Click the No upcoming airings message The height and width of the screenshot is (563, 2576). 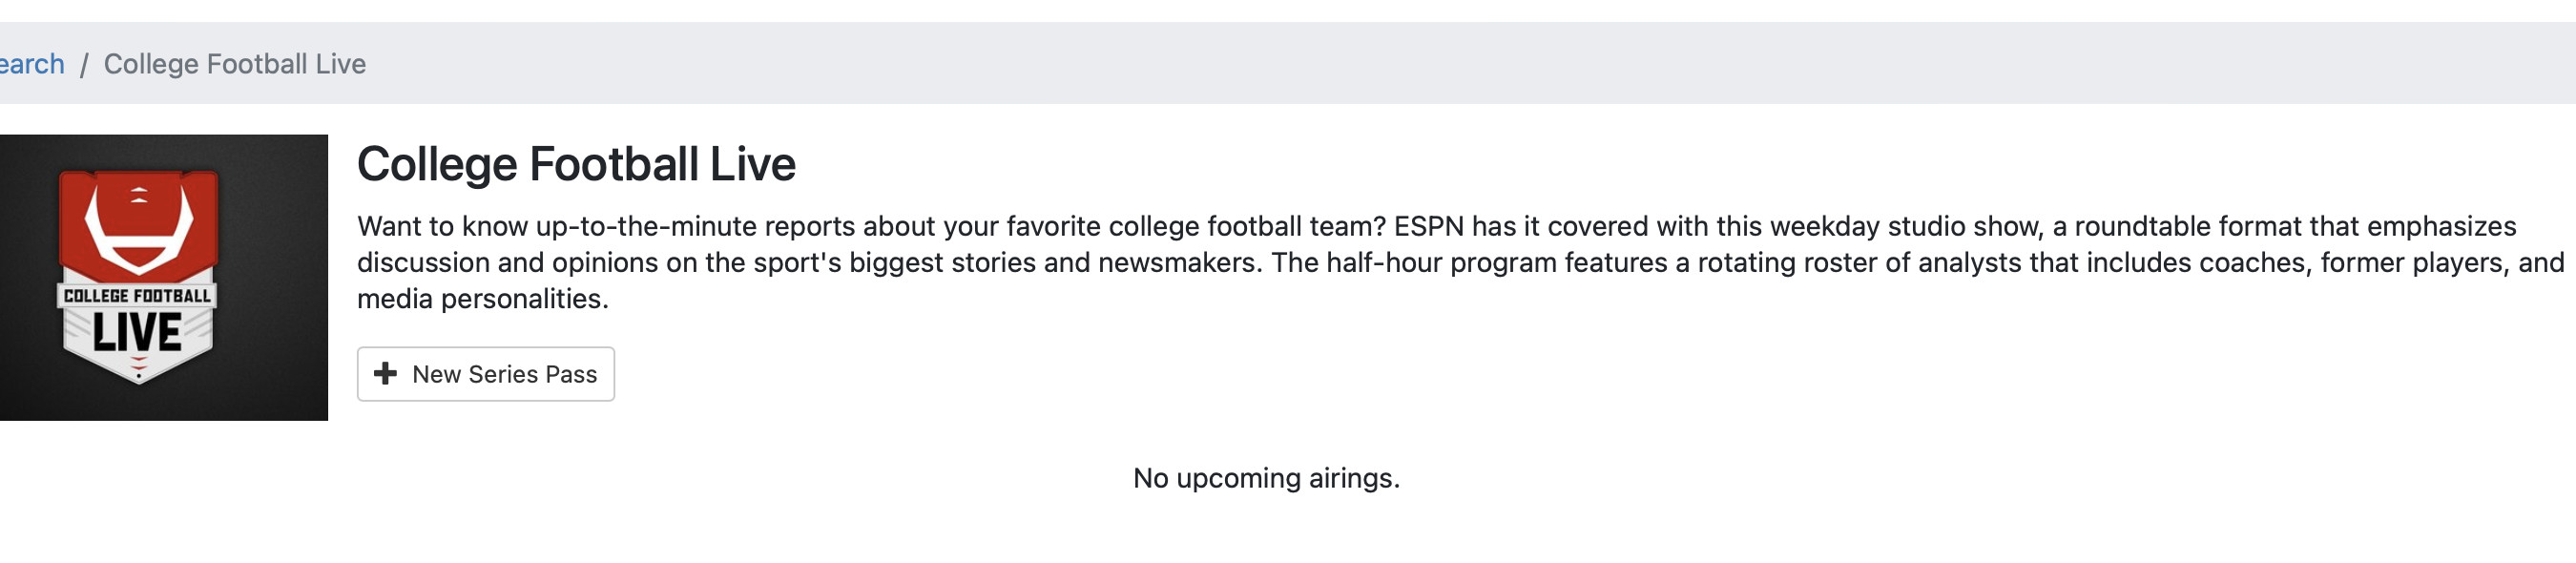tap(1266, 478)
